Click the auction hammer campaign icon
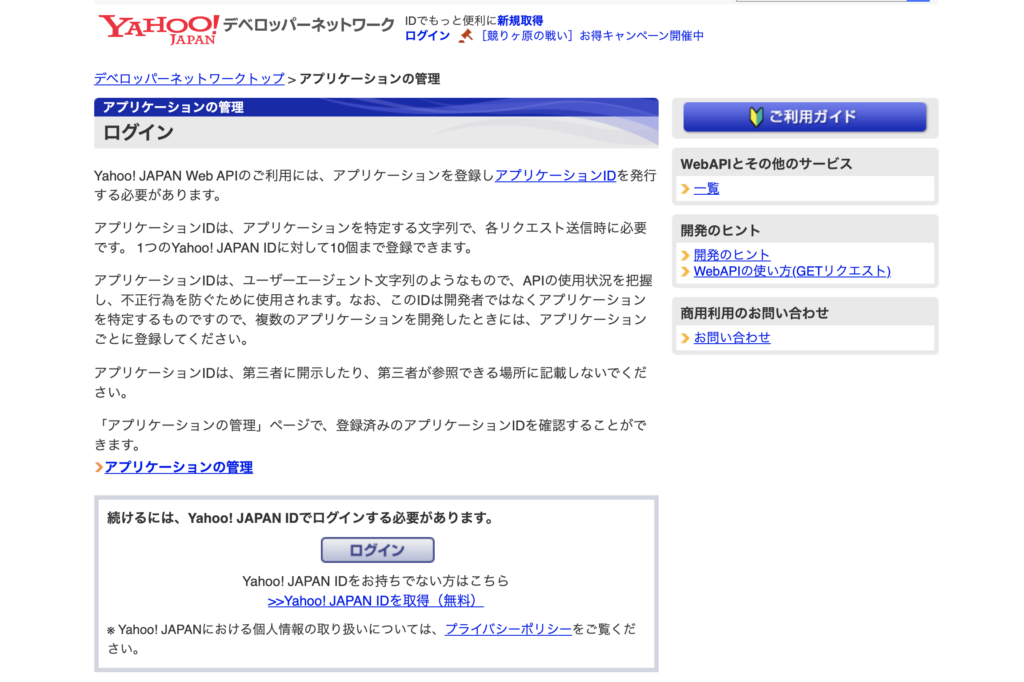The height and width of the screenshot is (682, 1024). [466, 36]
